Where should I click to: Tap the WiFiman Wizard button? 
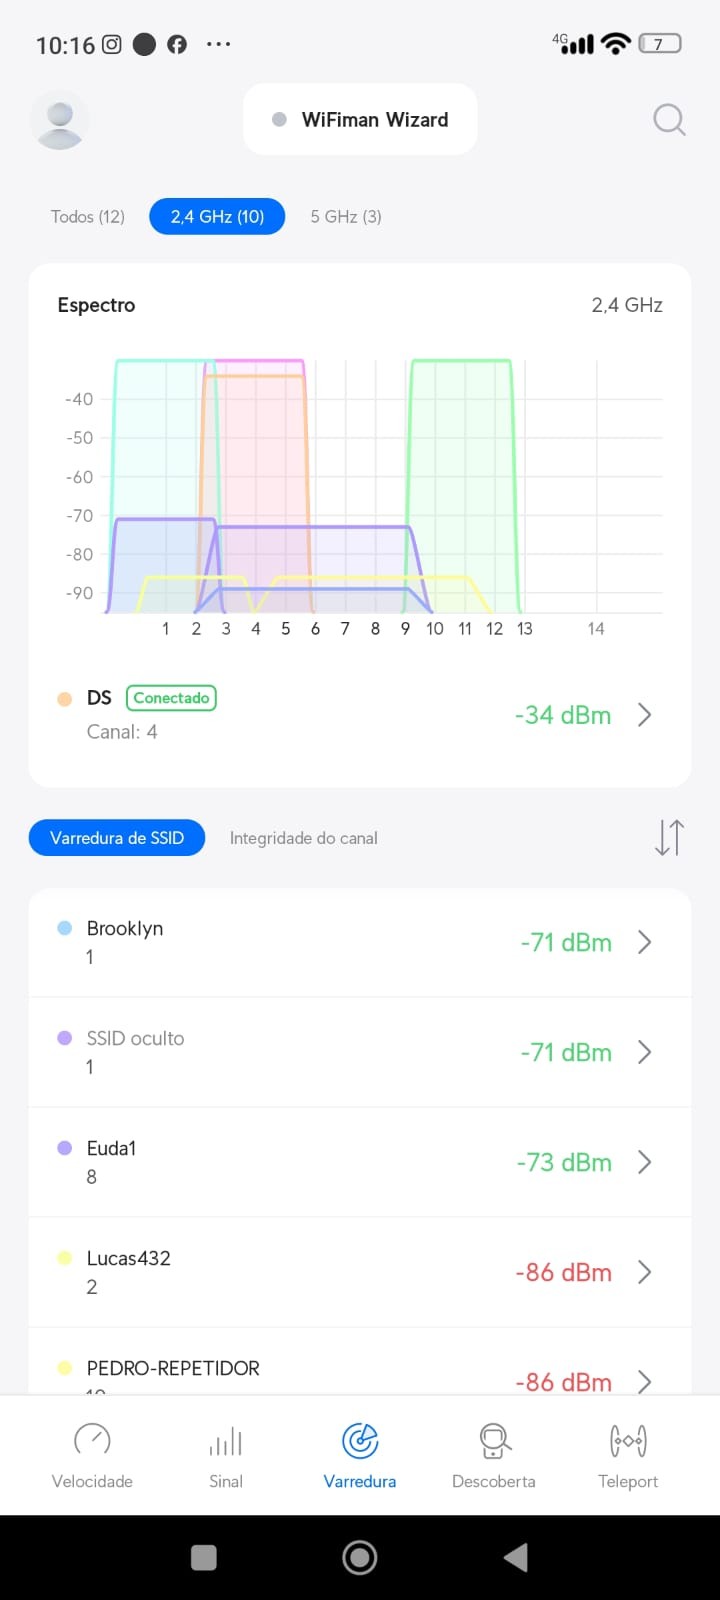coord(360,120)
